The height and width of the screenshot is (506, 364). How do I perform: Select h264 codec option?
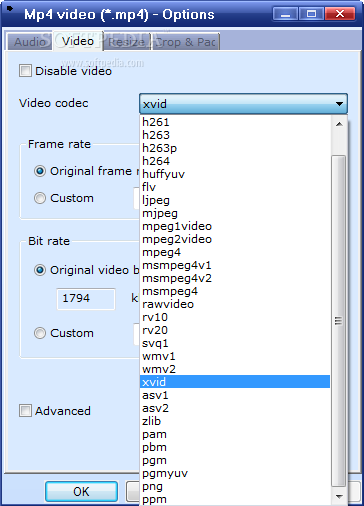point(235,161)
